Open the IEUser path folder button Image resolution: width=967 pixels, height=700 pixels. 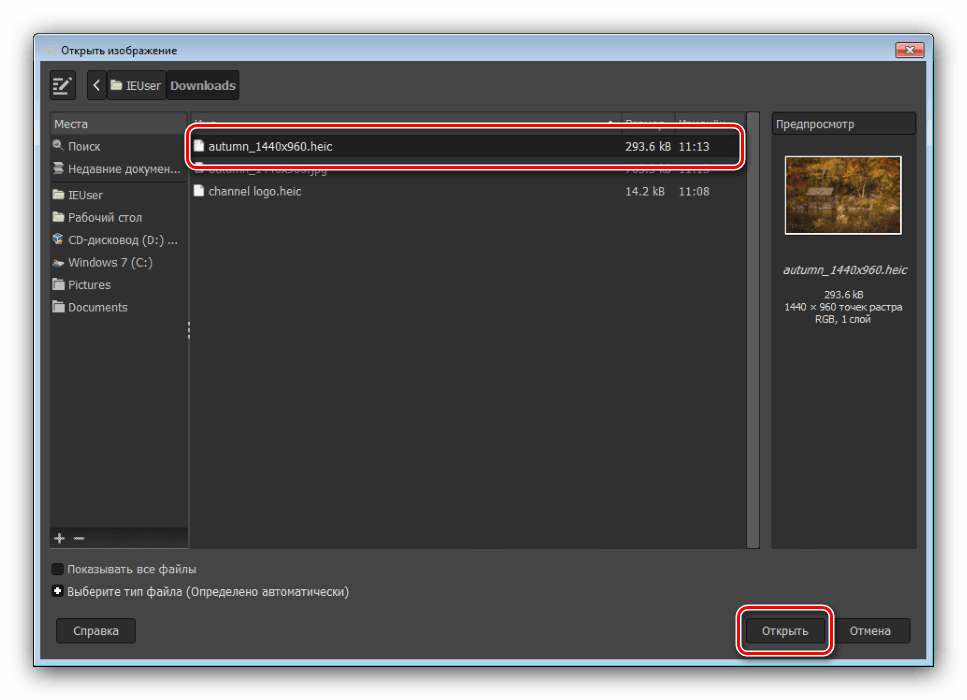click(x=136, y=85)
